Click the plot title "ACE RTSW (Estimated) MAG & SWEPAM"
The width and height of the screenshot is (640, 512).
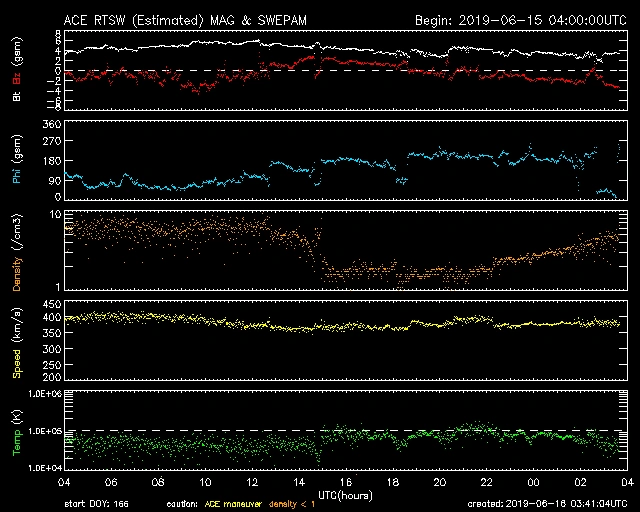click(185, 20)
